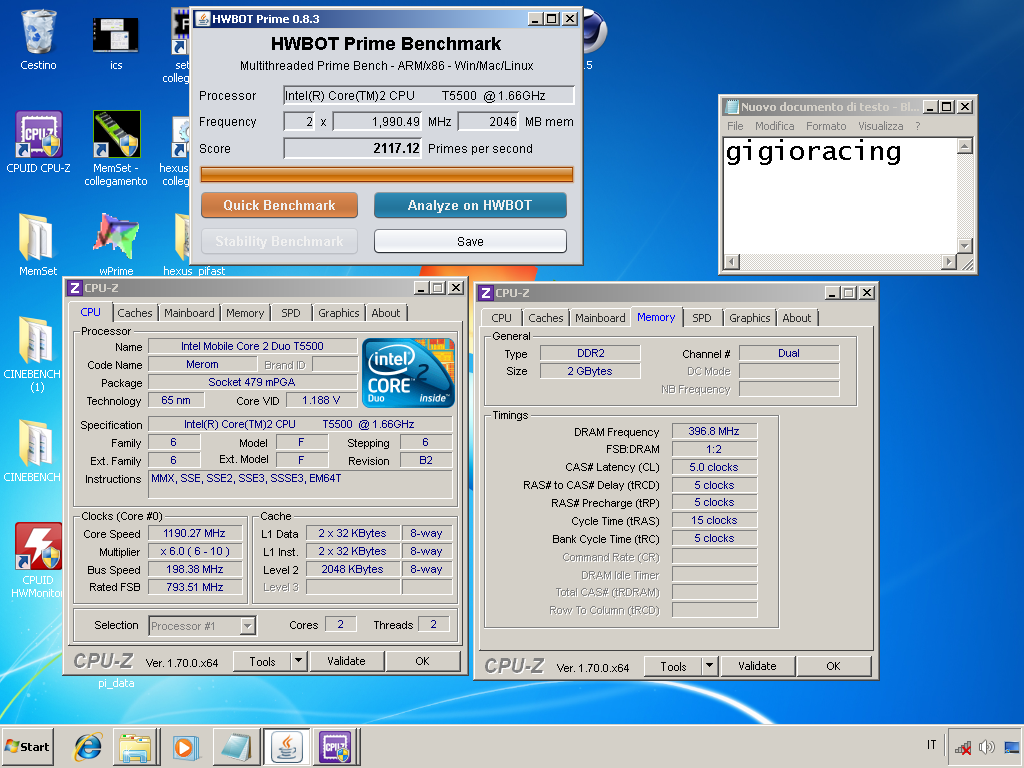Open Windows Explorer from the taskbar

[136, 746]
